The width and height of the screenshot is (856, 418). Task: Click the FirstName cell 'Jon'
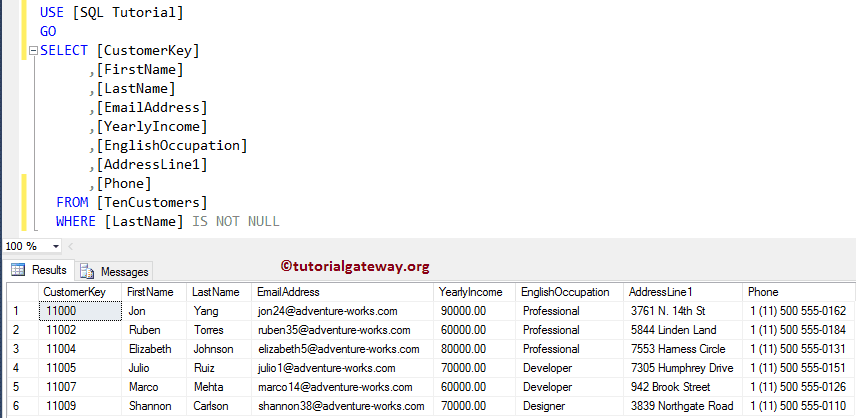pos(154,311)
